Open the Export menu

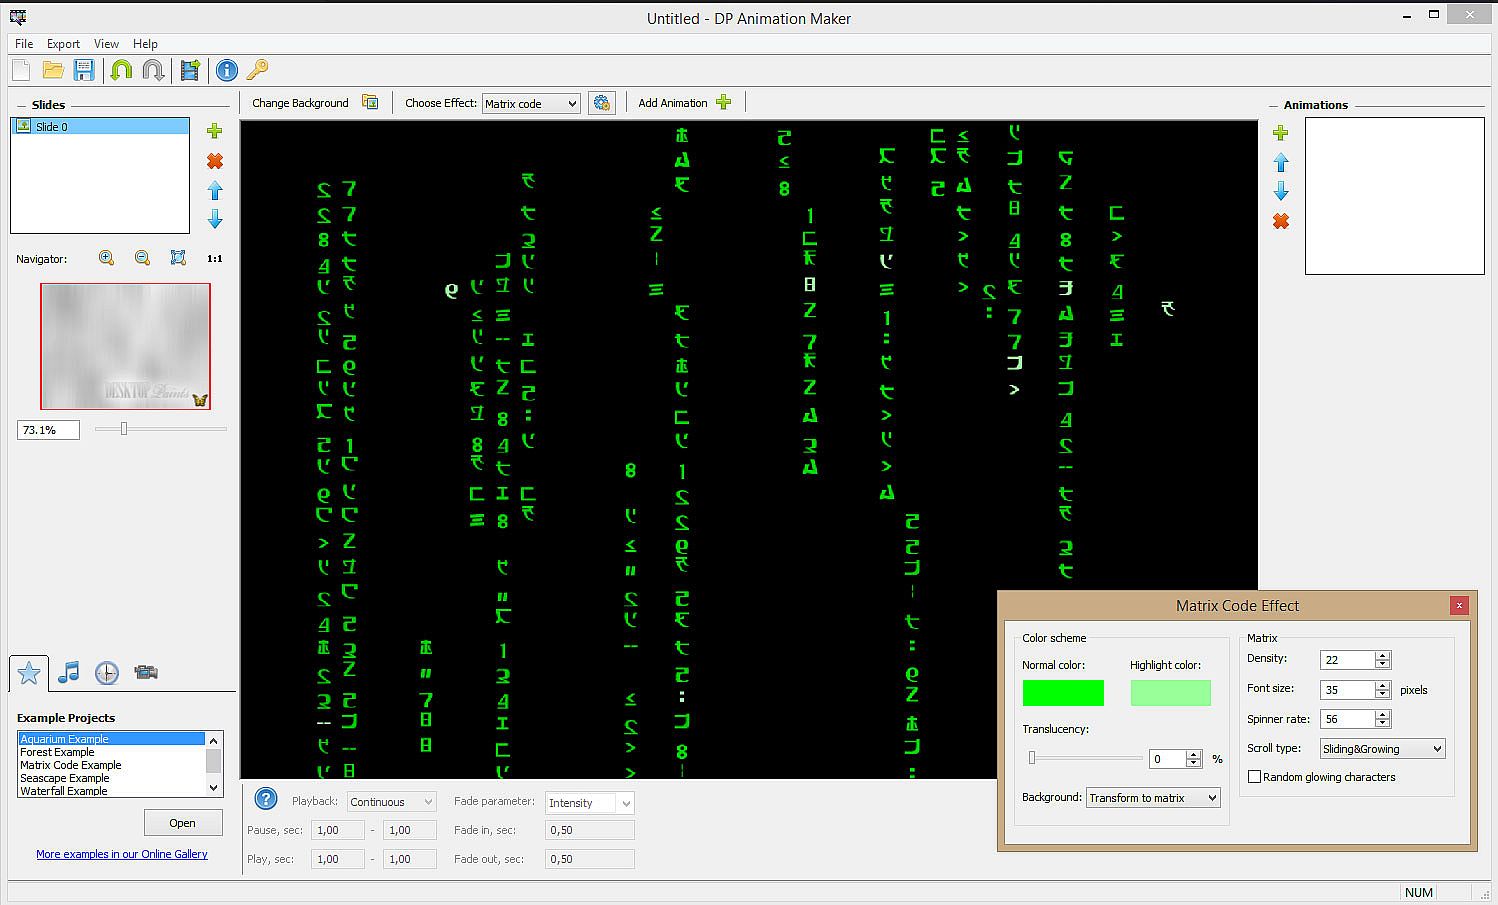(63, 44)
